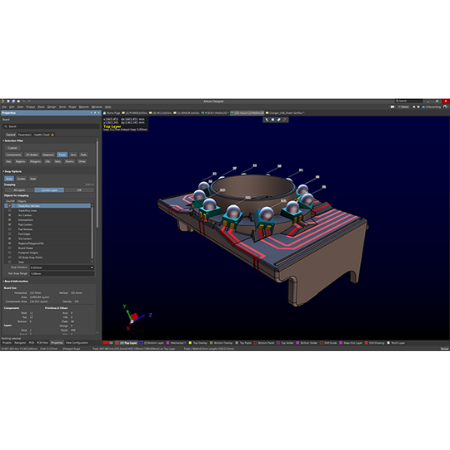This screenshot has width=450, height=450.
Task: Open the Window menu
Action: 97,107
